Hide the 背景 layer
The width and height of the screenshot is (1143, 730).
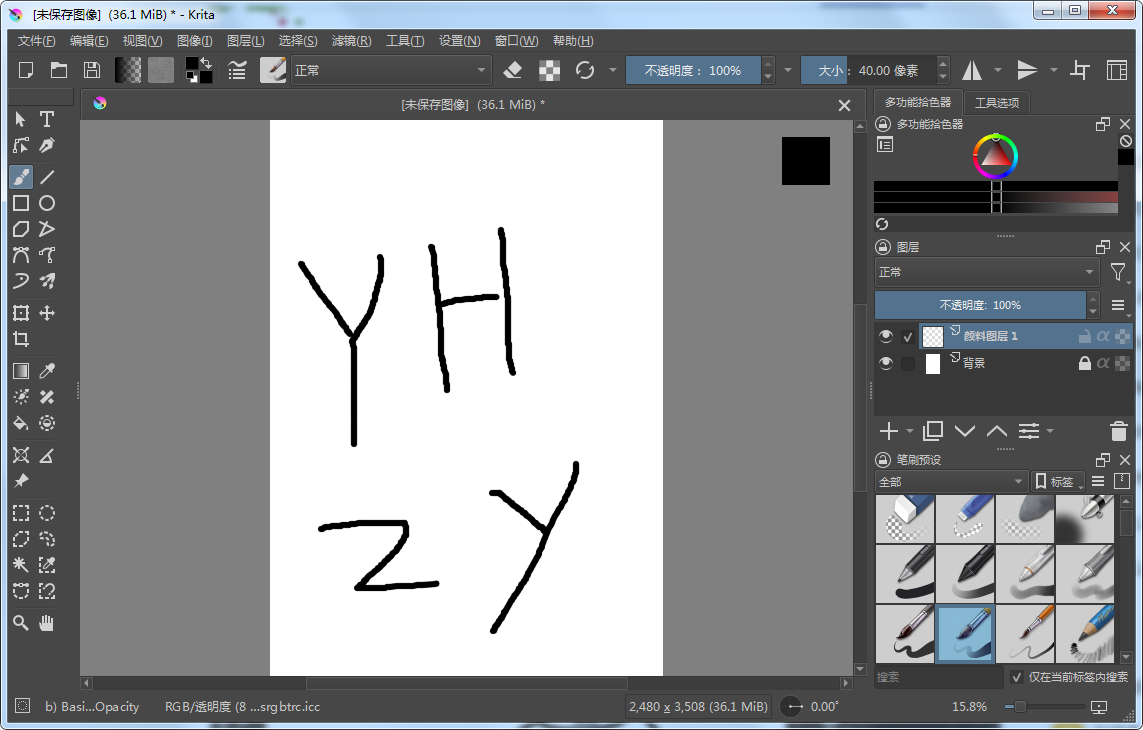885,363
